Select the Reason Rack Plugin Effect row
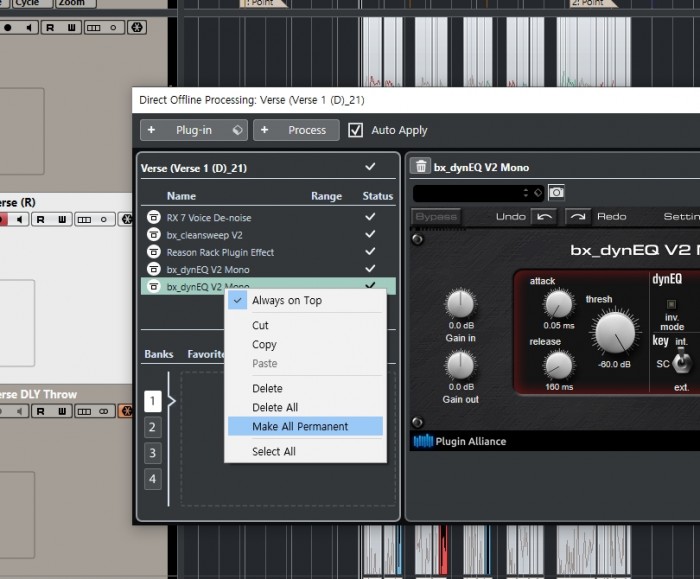Viewport: 700px width, 579px height. 268,252
